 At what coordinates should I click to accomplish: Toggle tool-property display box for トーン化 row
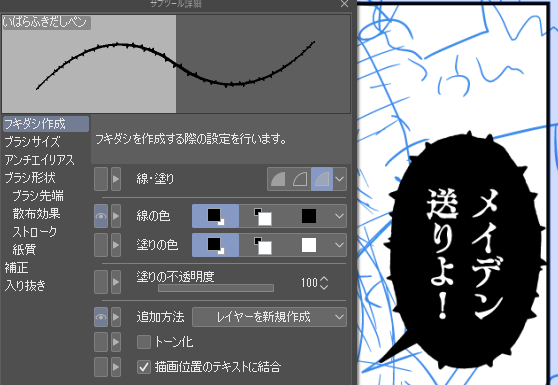(x=101, y=342)
